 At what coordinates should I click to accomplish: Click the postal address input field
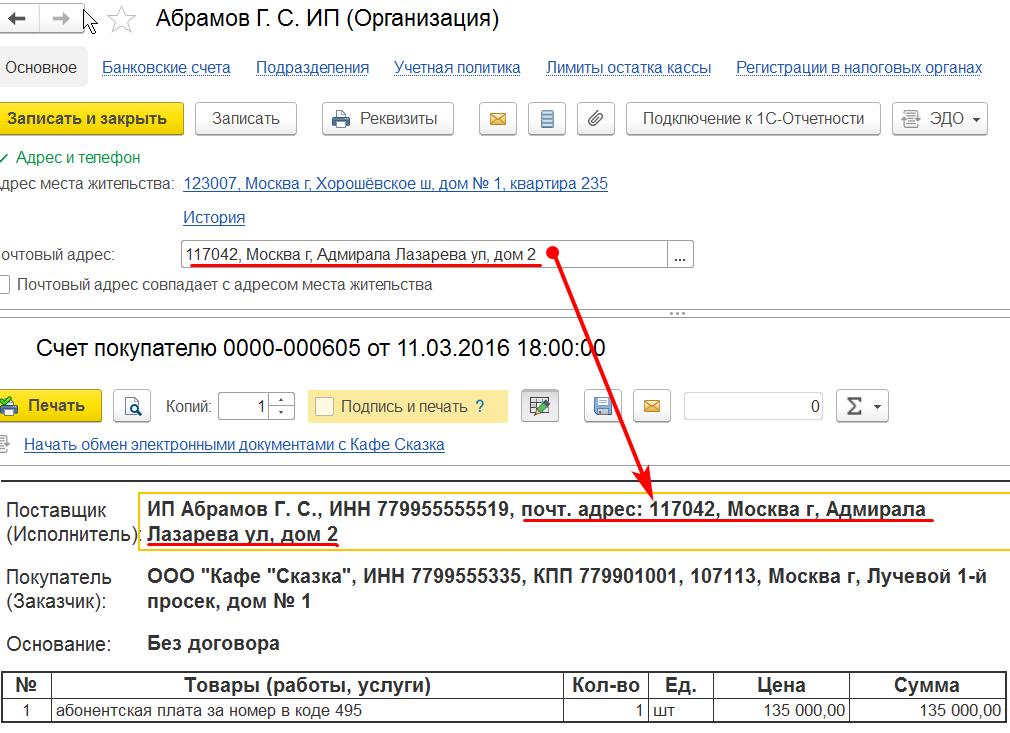coord(424,254)
